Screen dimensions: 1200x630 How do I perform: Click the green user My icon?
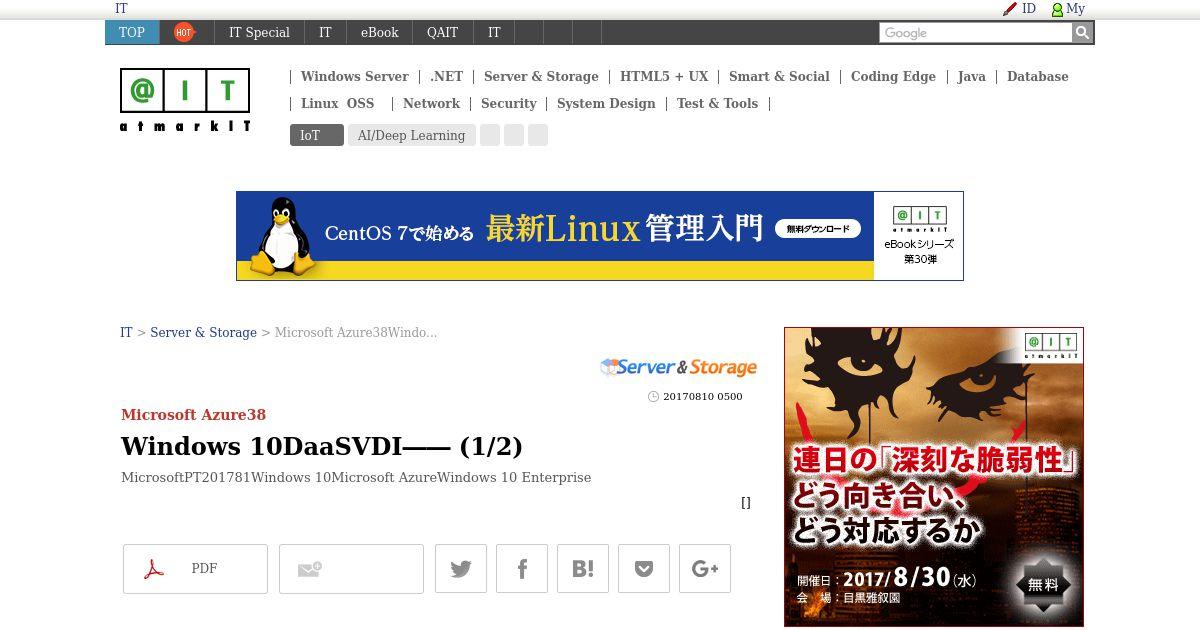click(x=1057, y=9)
